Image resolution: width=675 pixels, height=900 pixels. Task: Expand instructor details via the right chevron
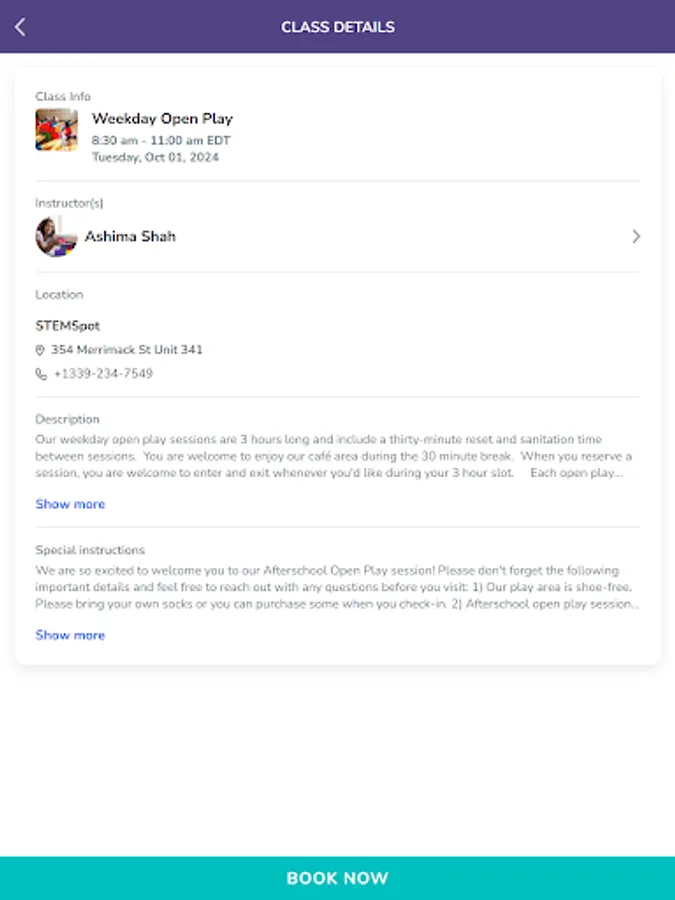[x=636, y=237]
